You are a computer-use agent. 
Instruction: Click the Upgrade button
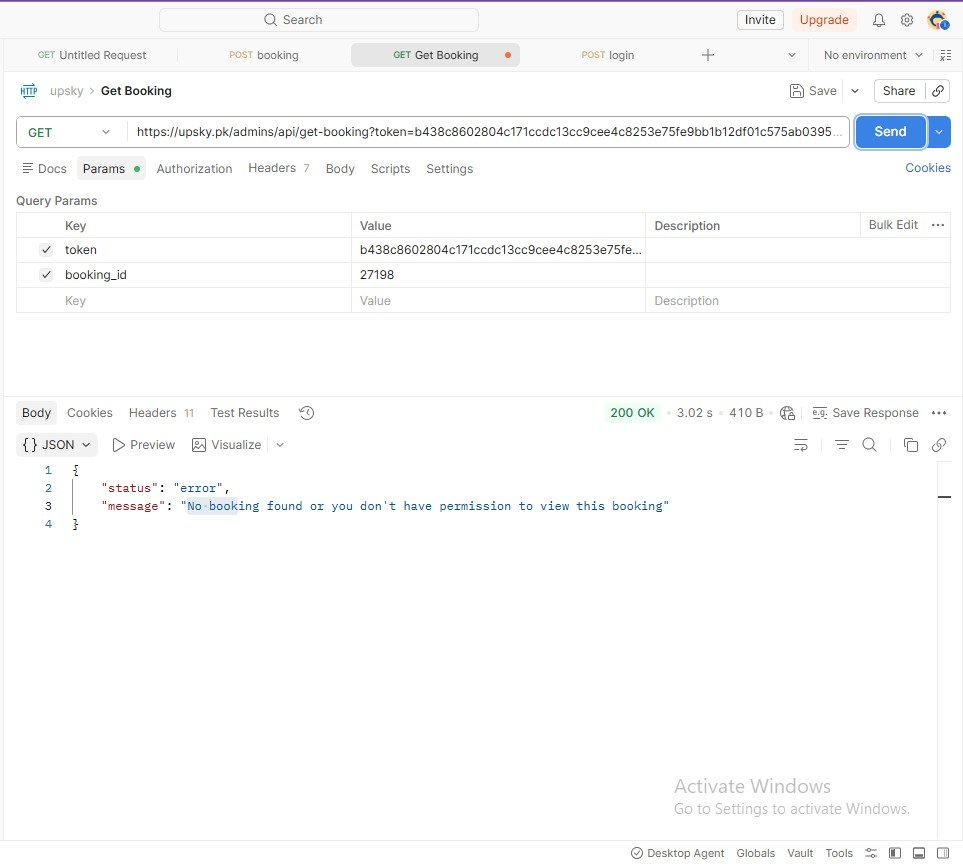pos(824,20)
